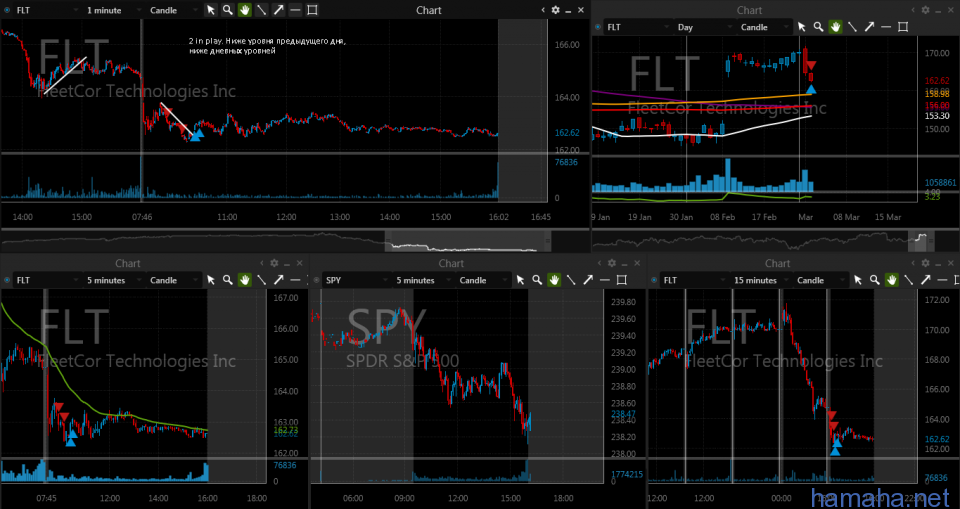Open the 'Day' interval dropdown

pyautogui.click(x=703, y=28)
